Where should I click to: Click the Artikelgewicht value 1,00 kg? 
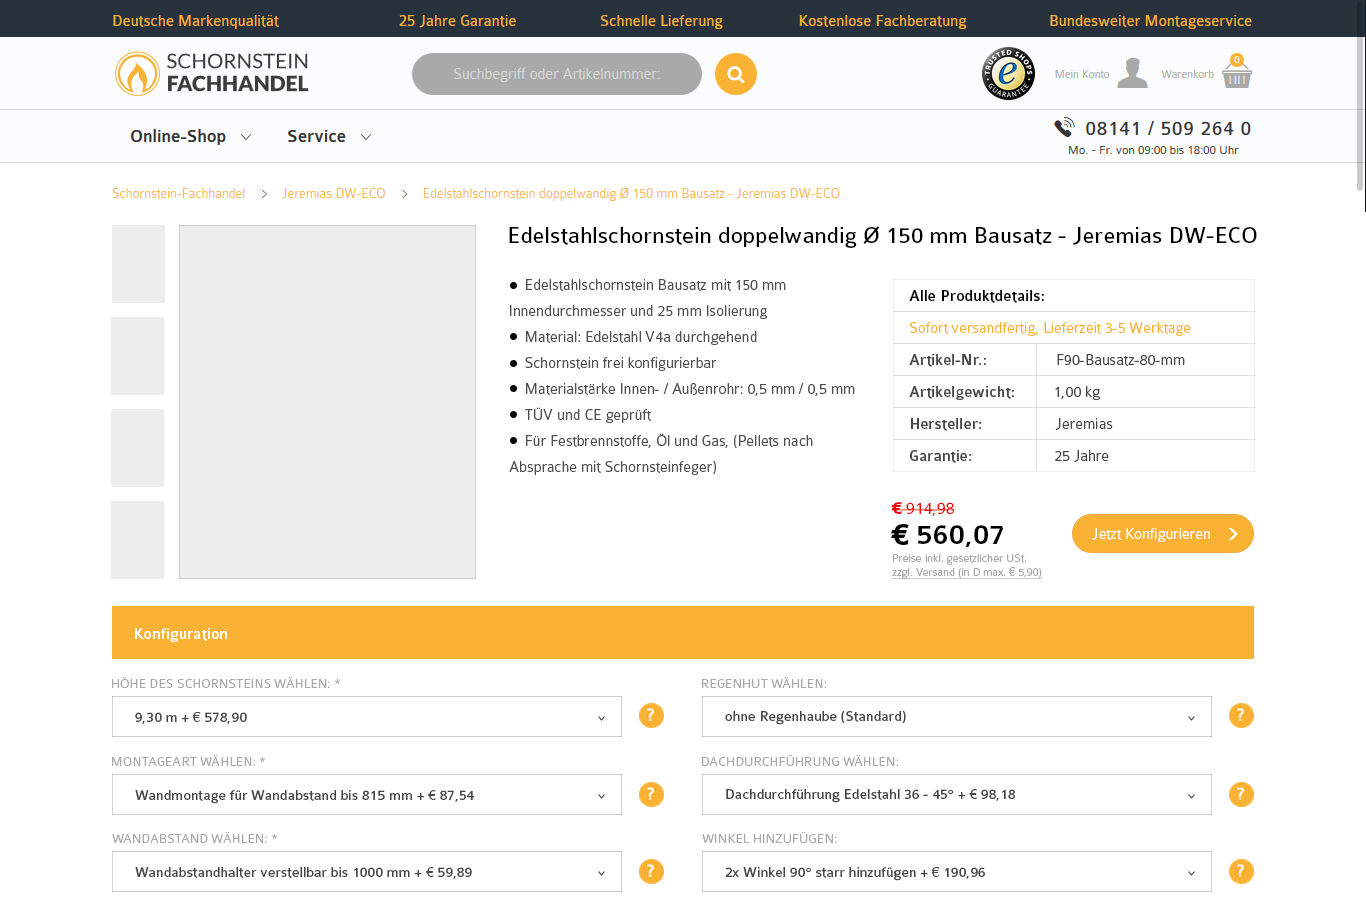click(1077, 392)
